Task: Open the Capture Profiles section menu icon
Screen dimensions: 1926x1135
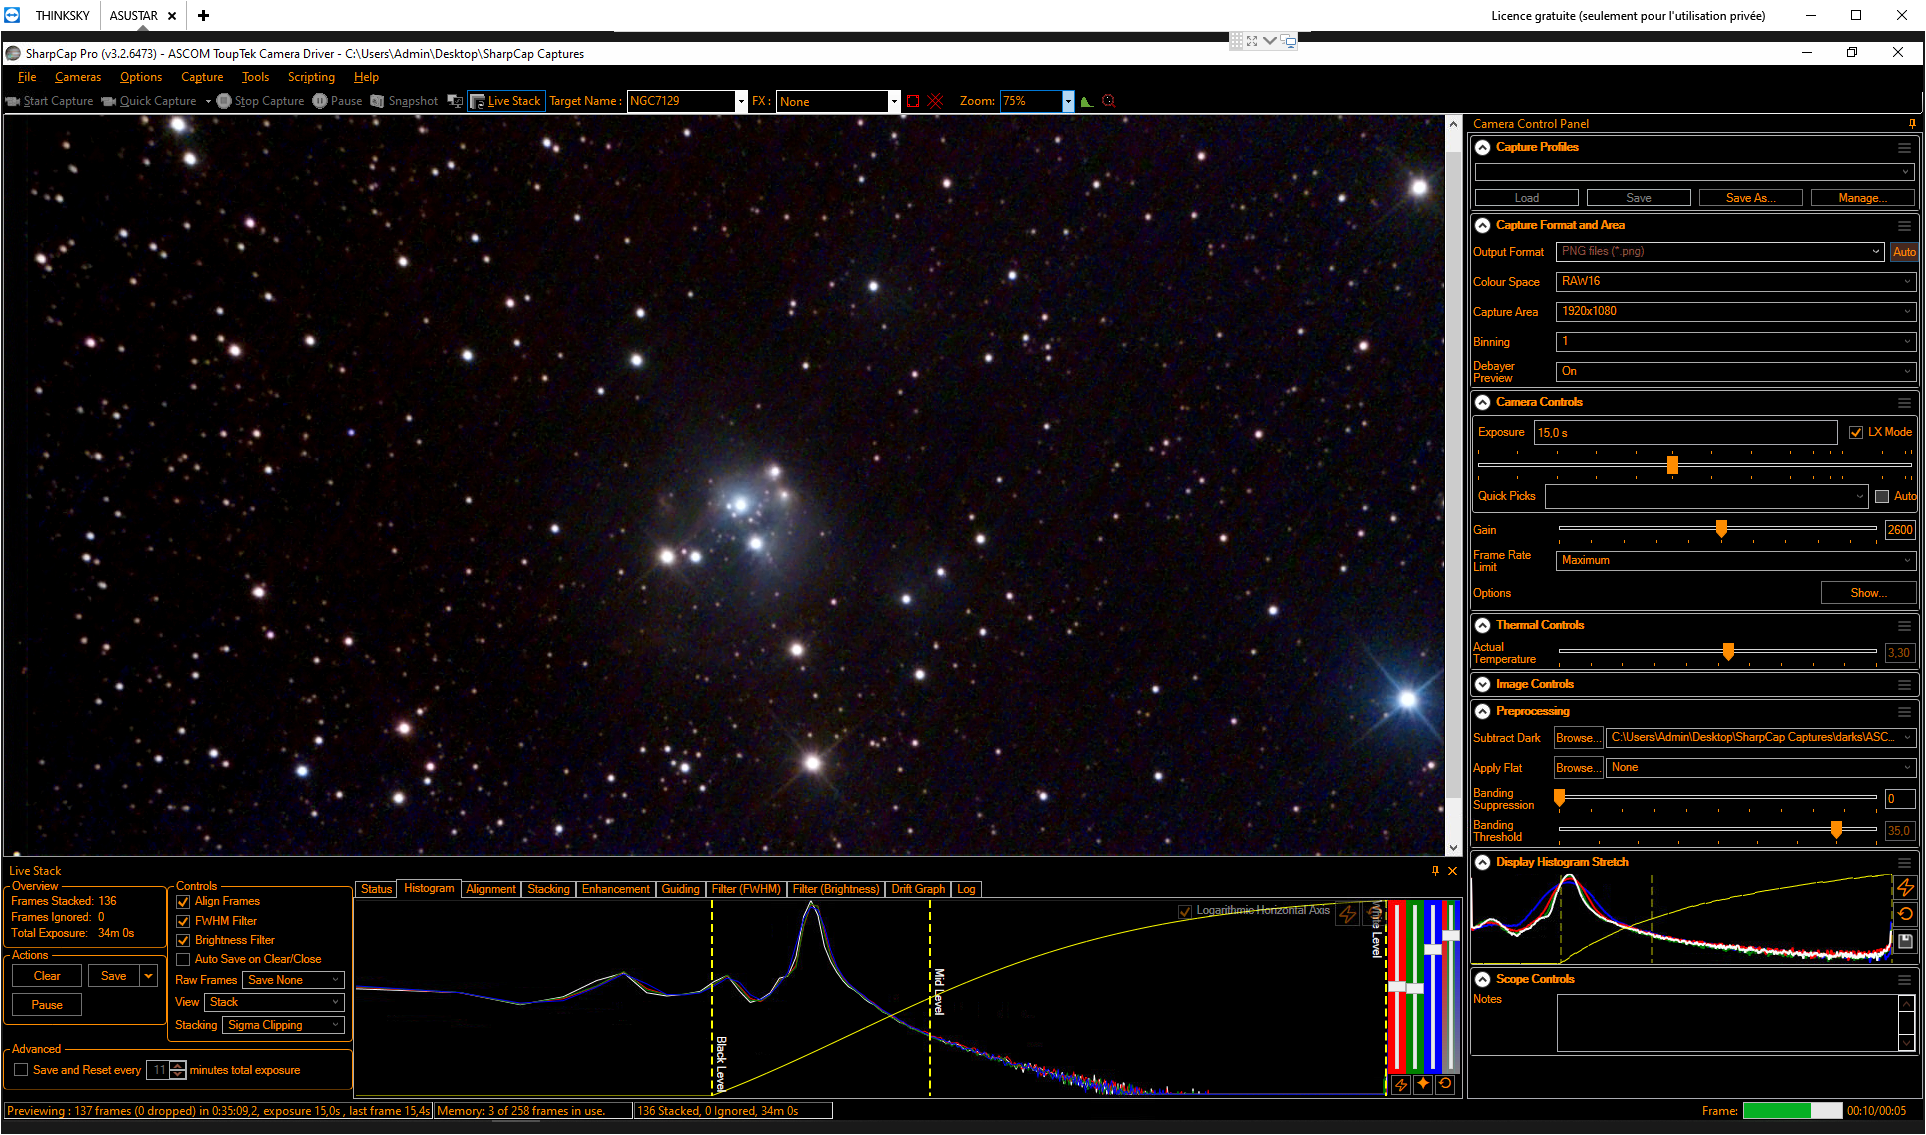Action: tap(1904, 148)
